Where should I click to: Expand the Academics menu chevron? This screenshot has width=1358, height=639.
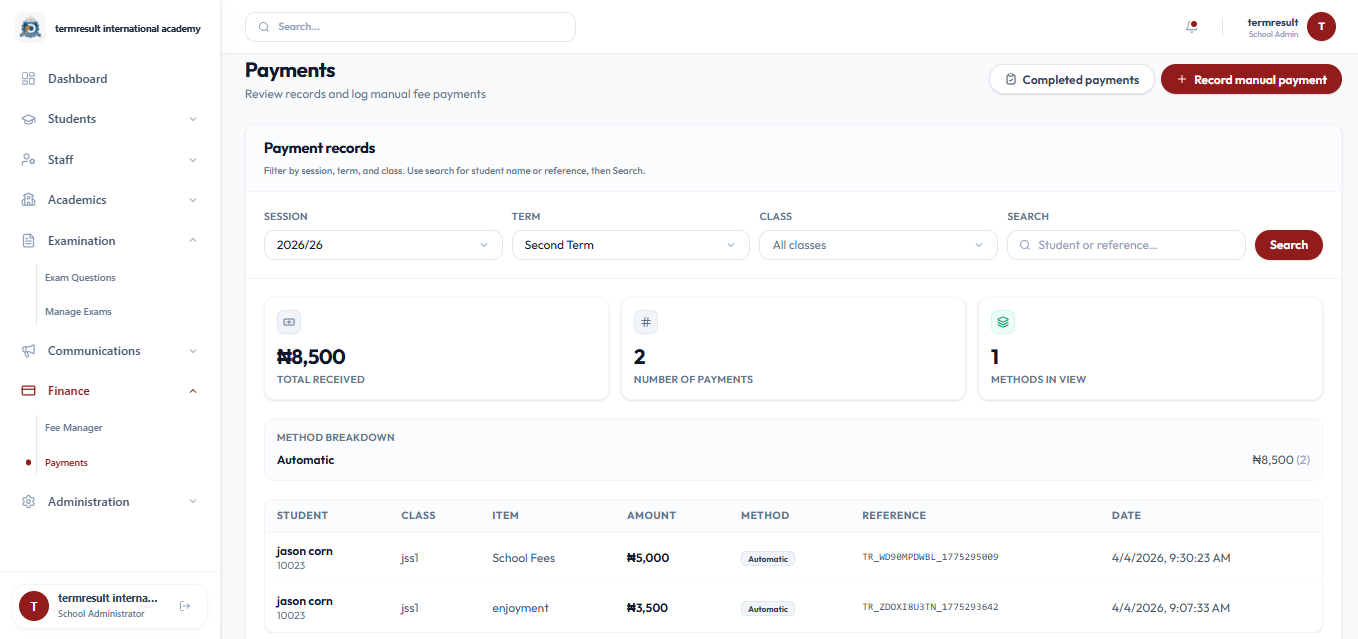click(x=193, y=200)
